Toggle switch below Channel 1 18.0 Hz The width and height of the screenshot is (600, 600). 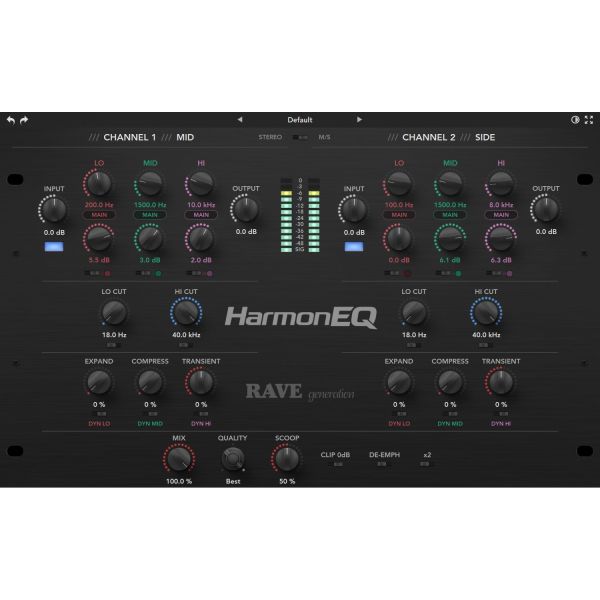tap(114, 345)
